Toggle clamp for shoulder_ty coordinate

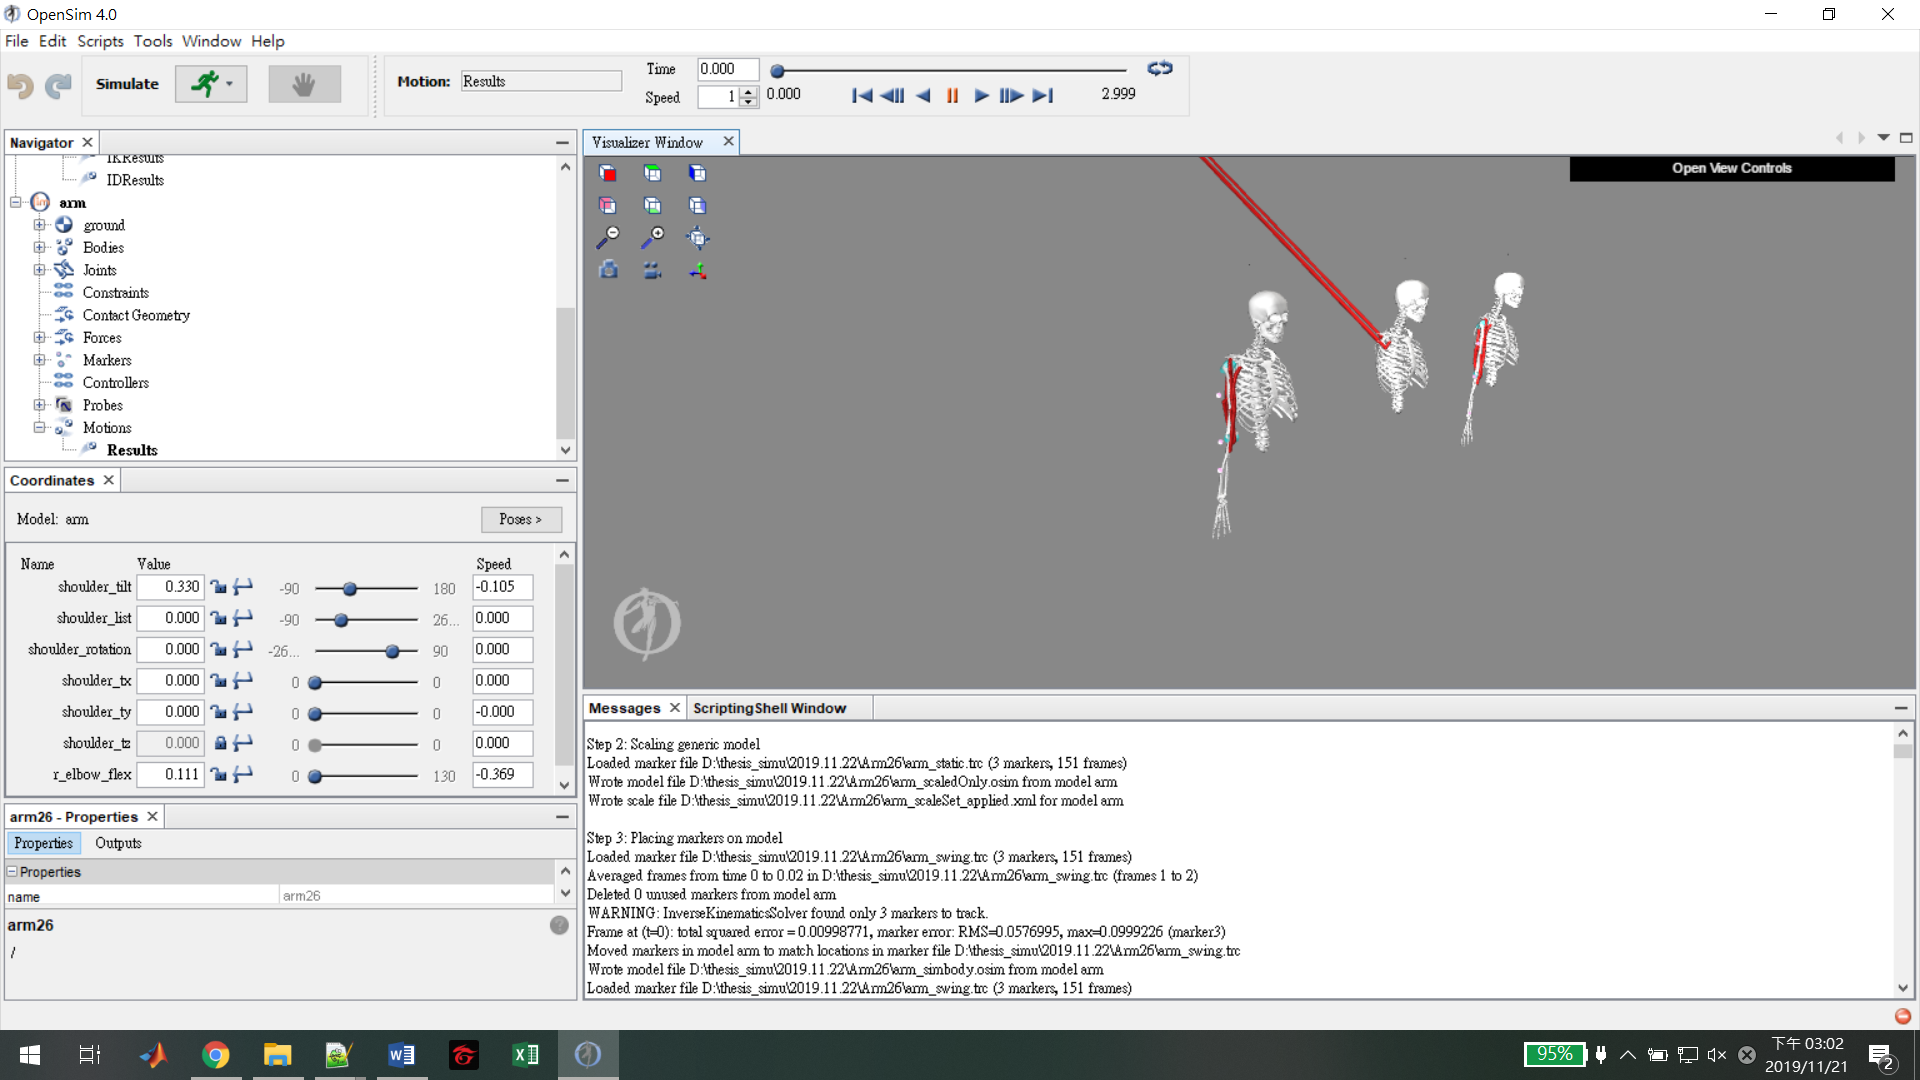[243, 712]
